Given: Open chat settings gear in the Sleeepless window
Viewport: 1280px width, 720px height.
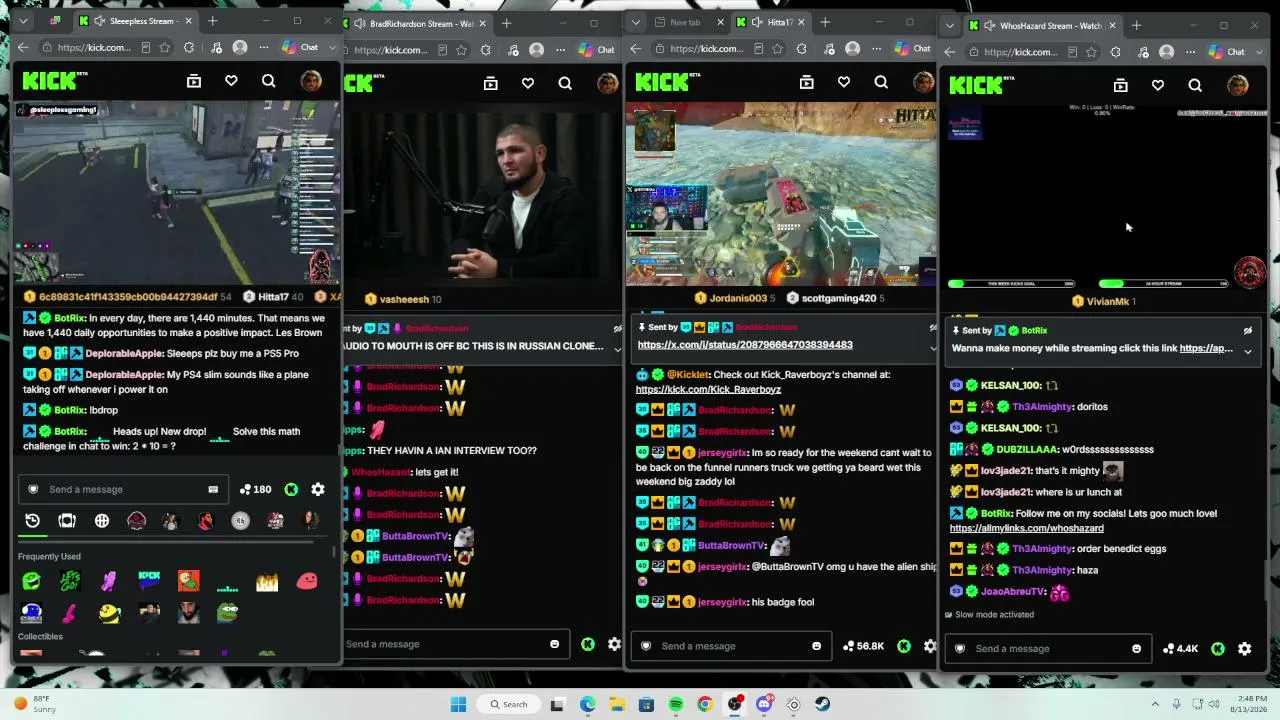Looking at the screenshot, I should point(318,489).
